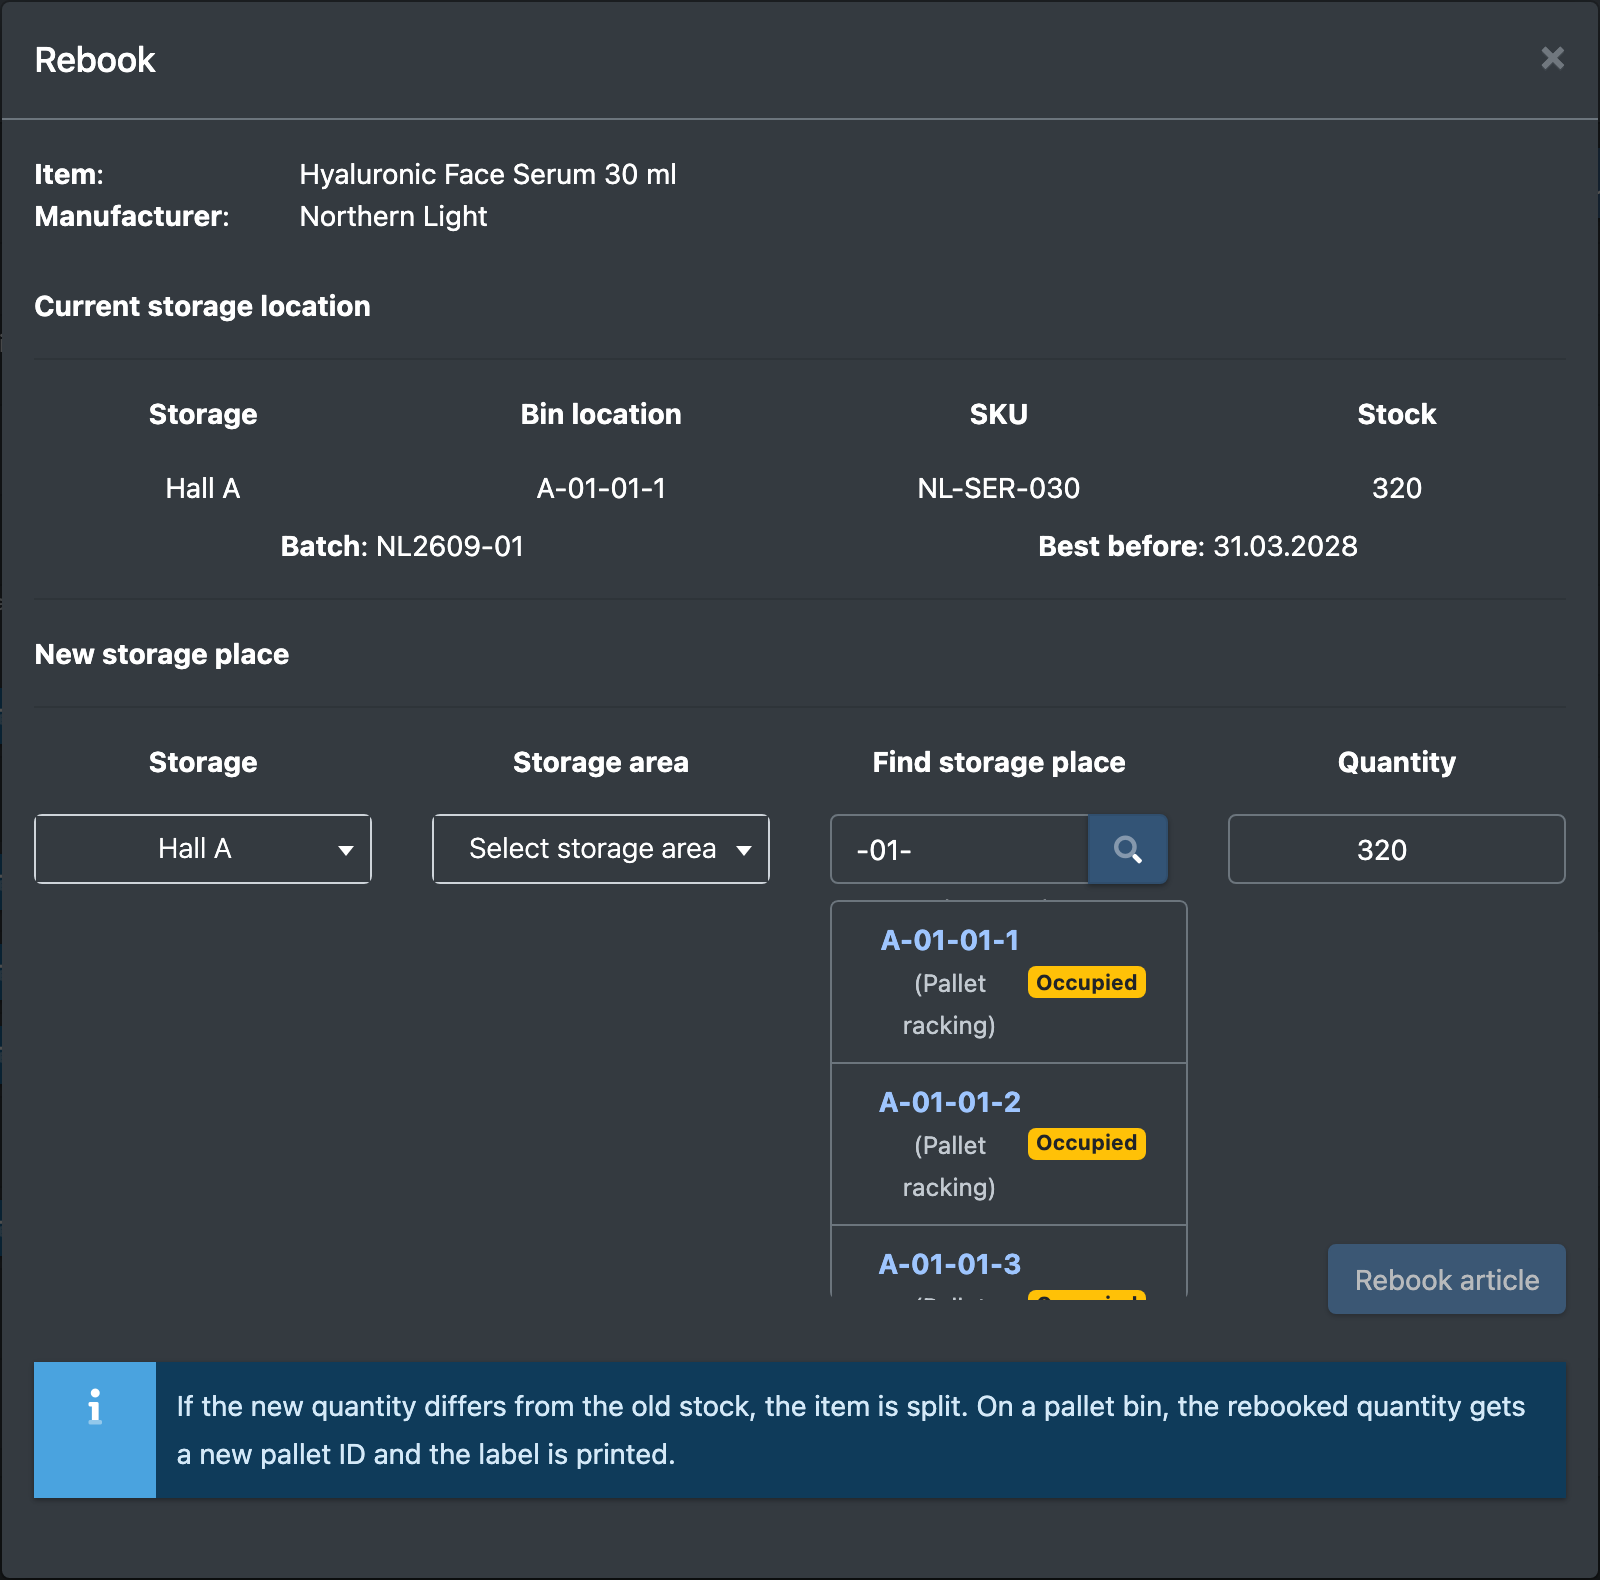Viewport: 1600px width, 1580px height.
Task: Click the Occupied badge for A-01-01-2
Action: [1086, 1143]
